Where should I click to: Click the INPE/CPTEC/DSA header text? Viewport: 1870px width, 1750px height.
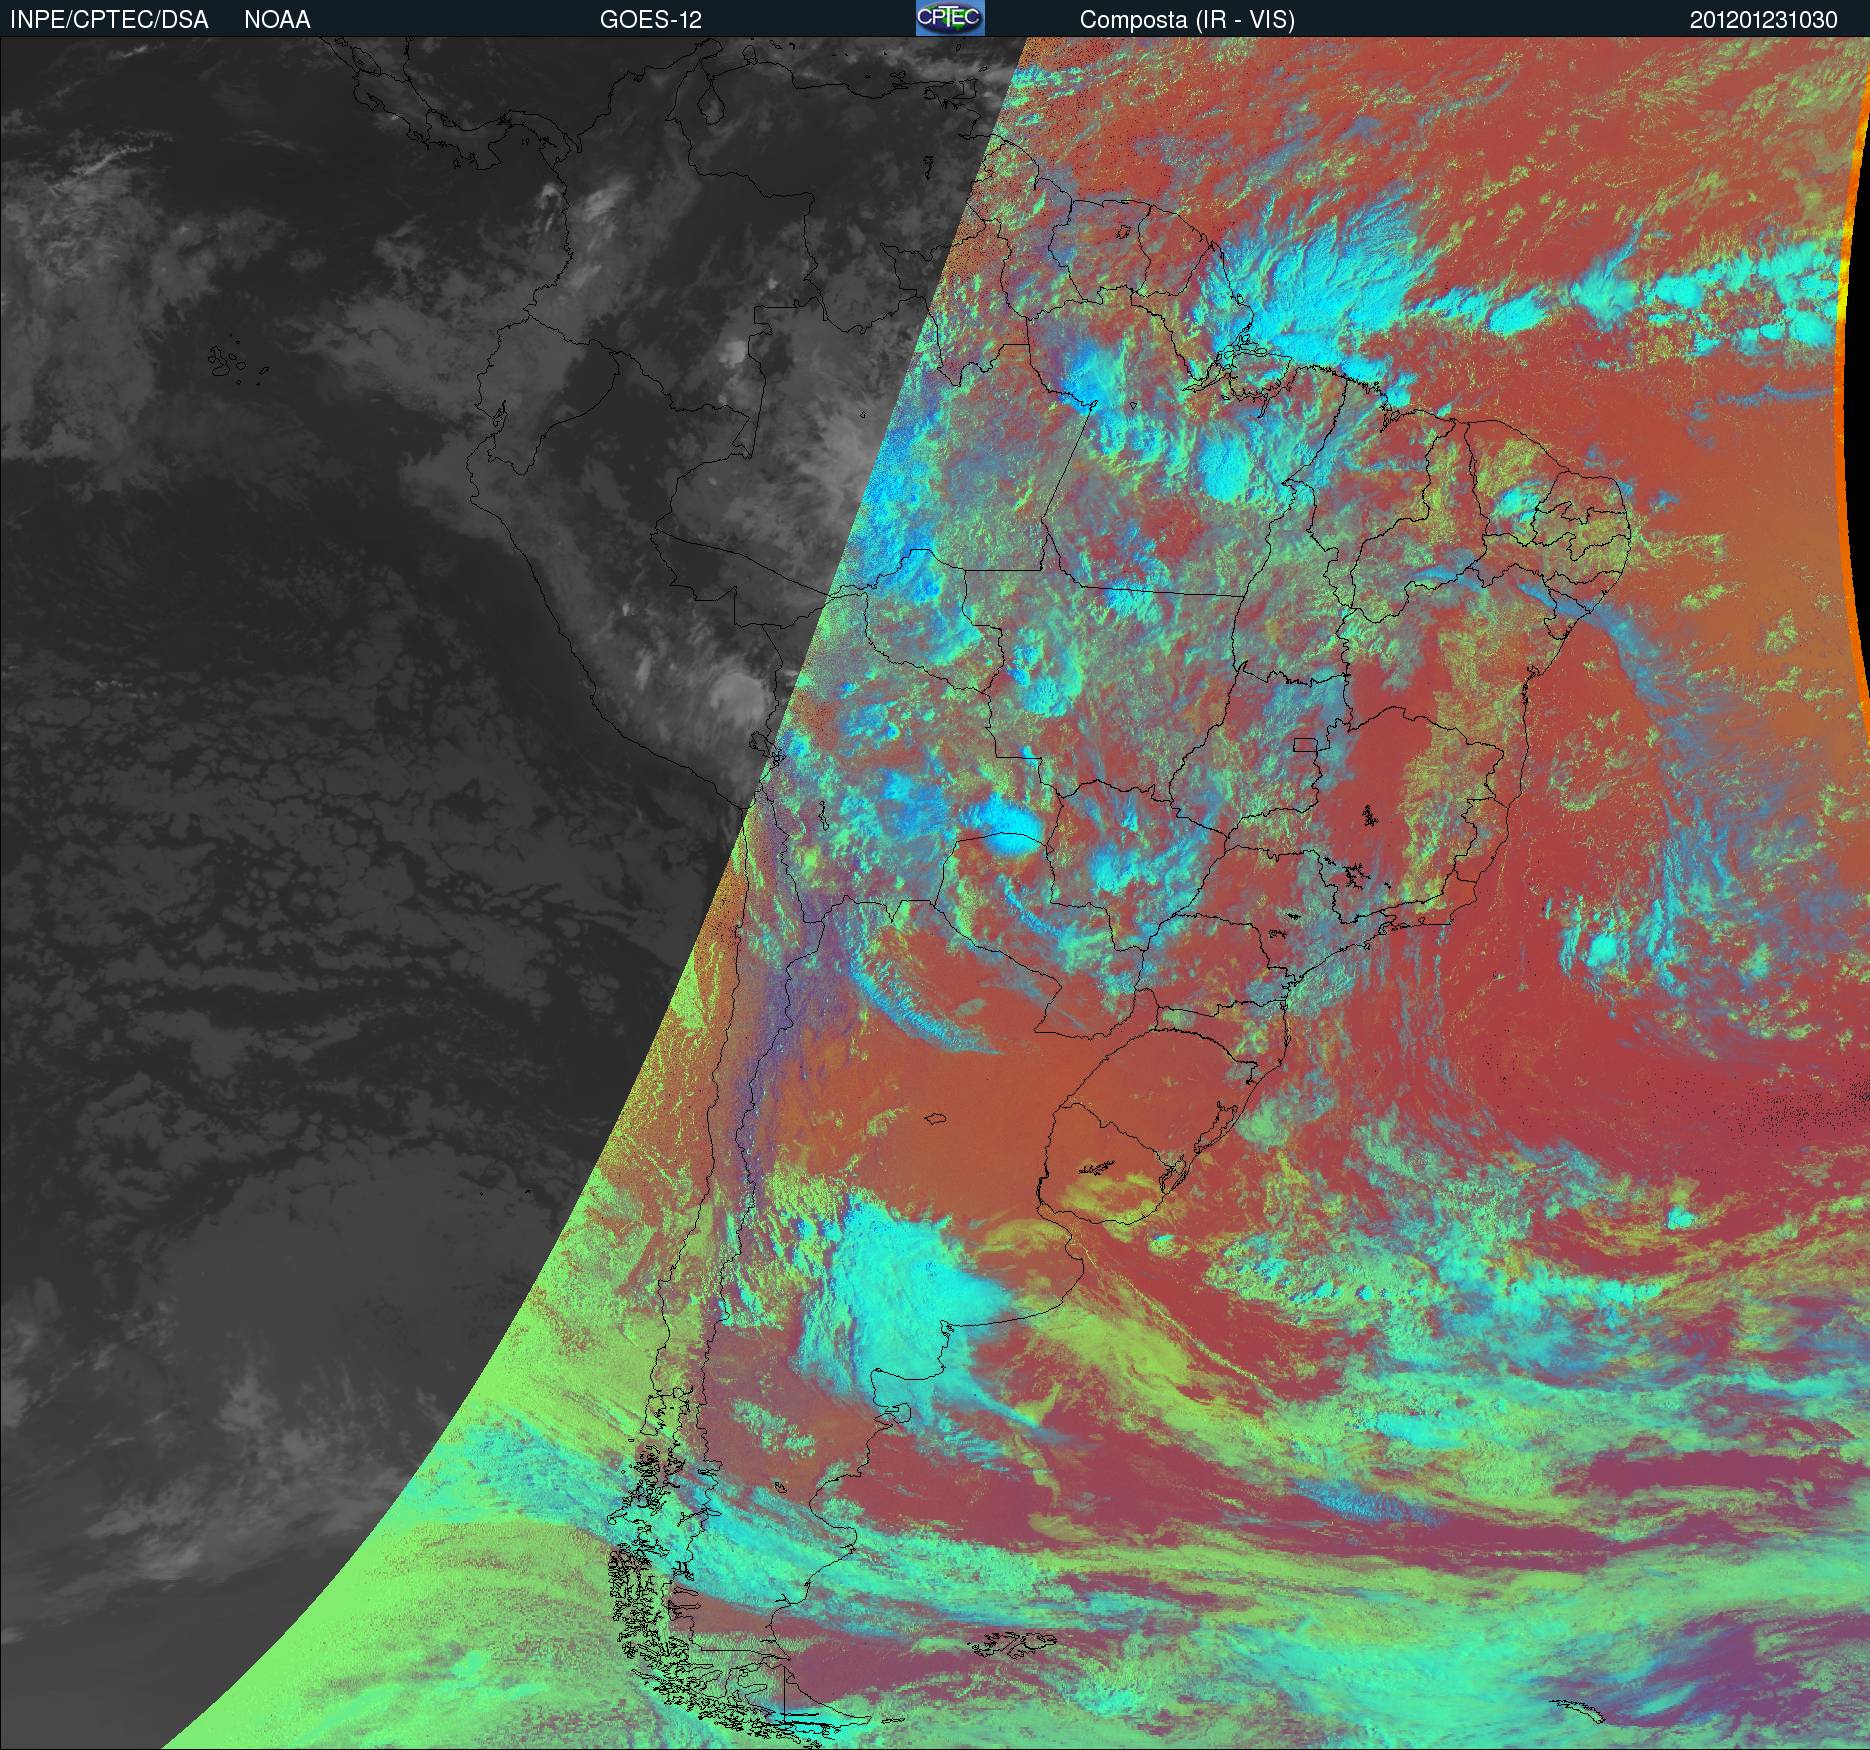click(109, 20)
